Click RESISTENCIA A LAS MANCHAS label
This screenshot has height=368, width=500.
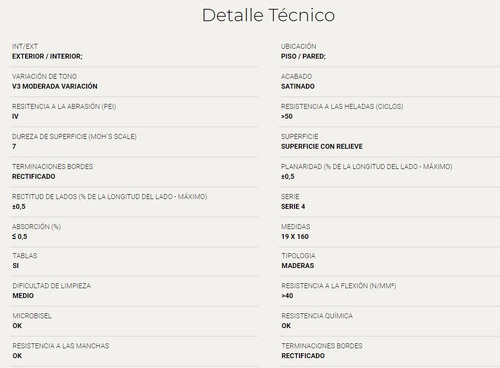point(61,346)
